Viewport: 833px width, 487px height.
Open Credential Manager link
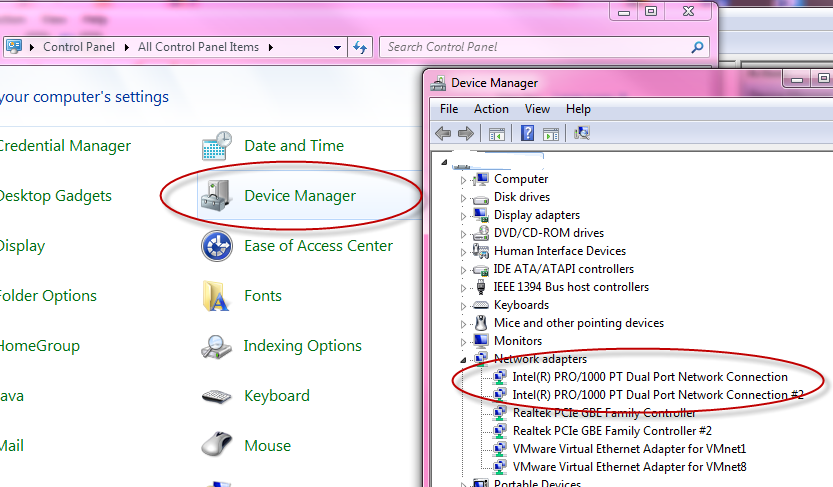(65, 146)
